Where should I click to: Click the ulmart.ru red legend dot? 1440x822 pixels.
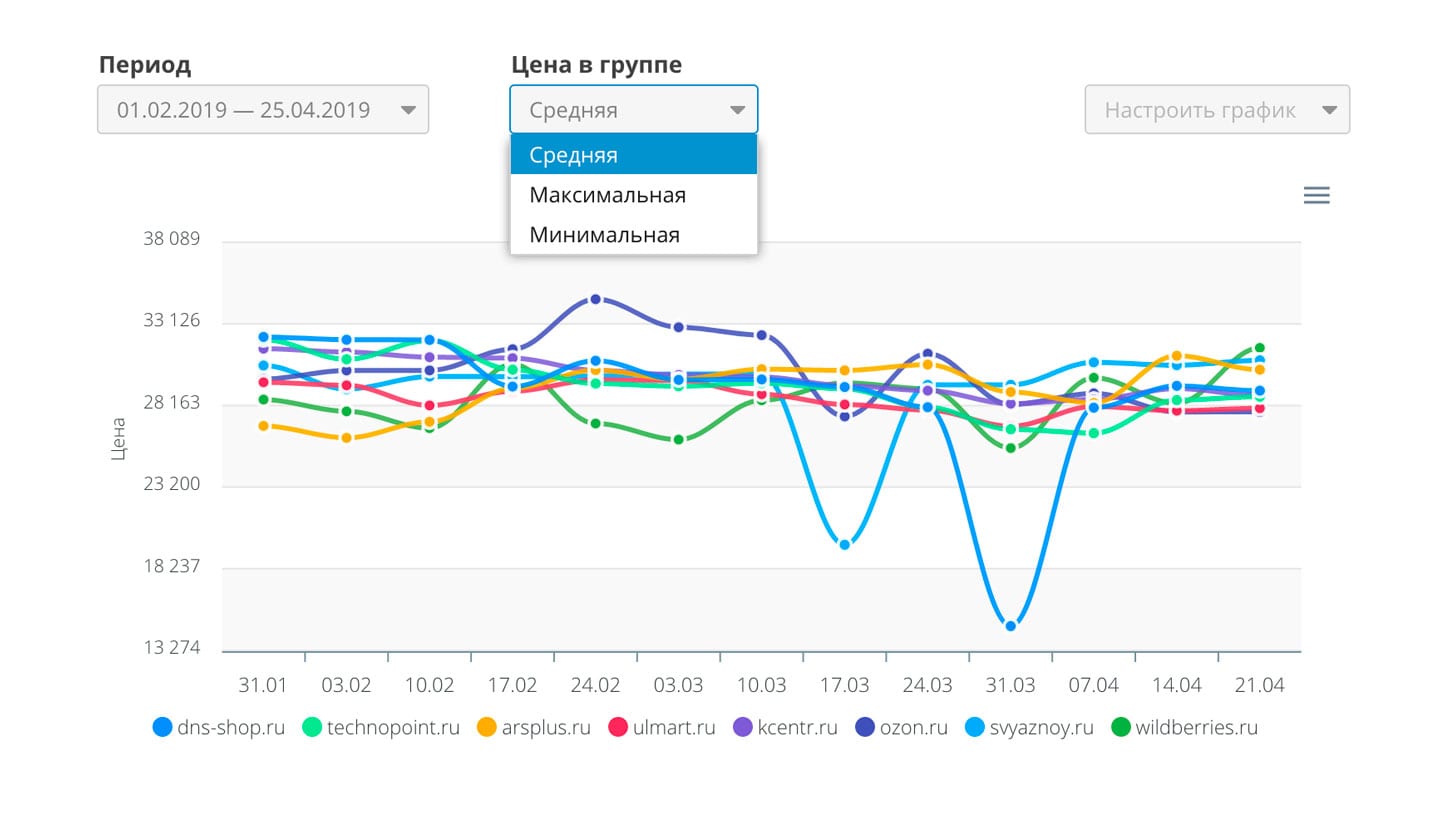pyautogui.click(x=618, y=727)
